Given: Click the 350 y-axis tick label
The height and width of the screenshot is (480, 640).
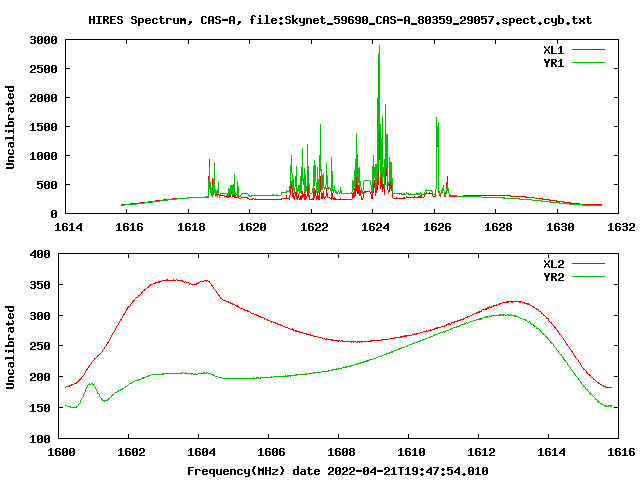Looking at the screenshot, I should [x=40, y=285].
